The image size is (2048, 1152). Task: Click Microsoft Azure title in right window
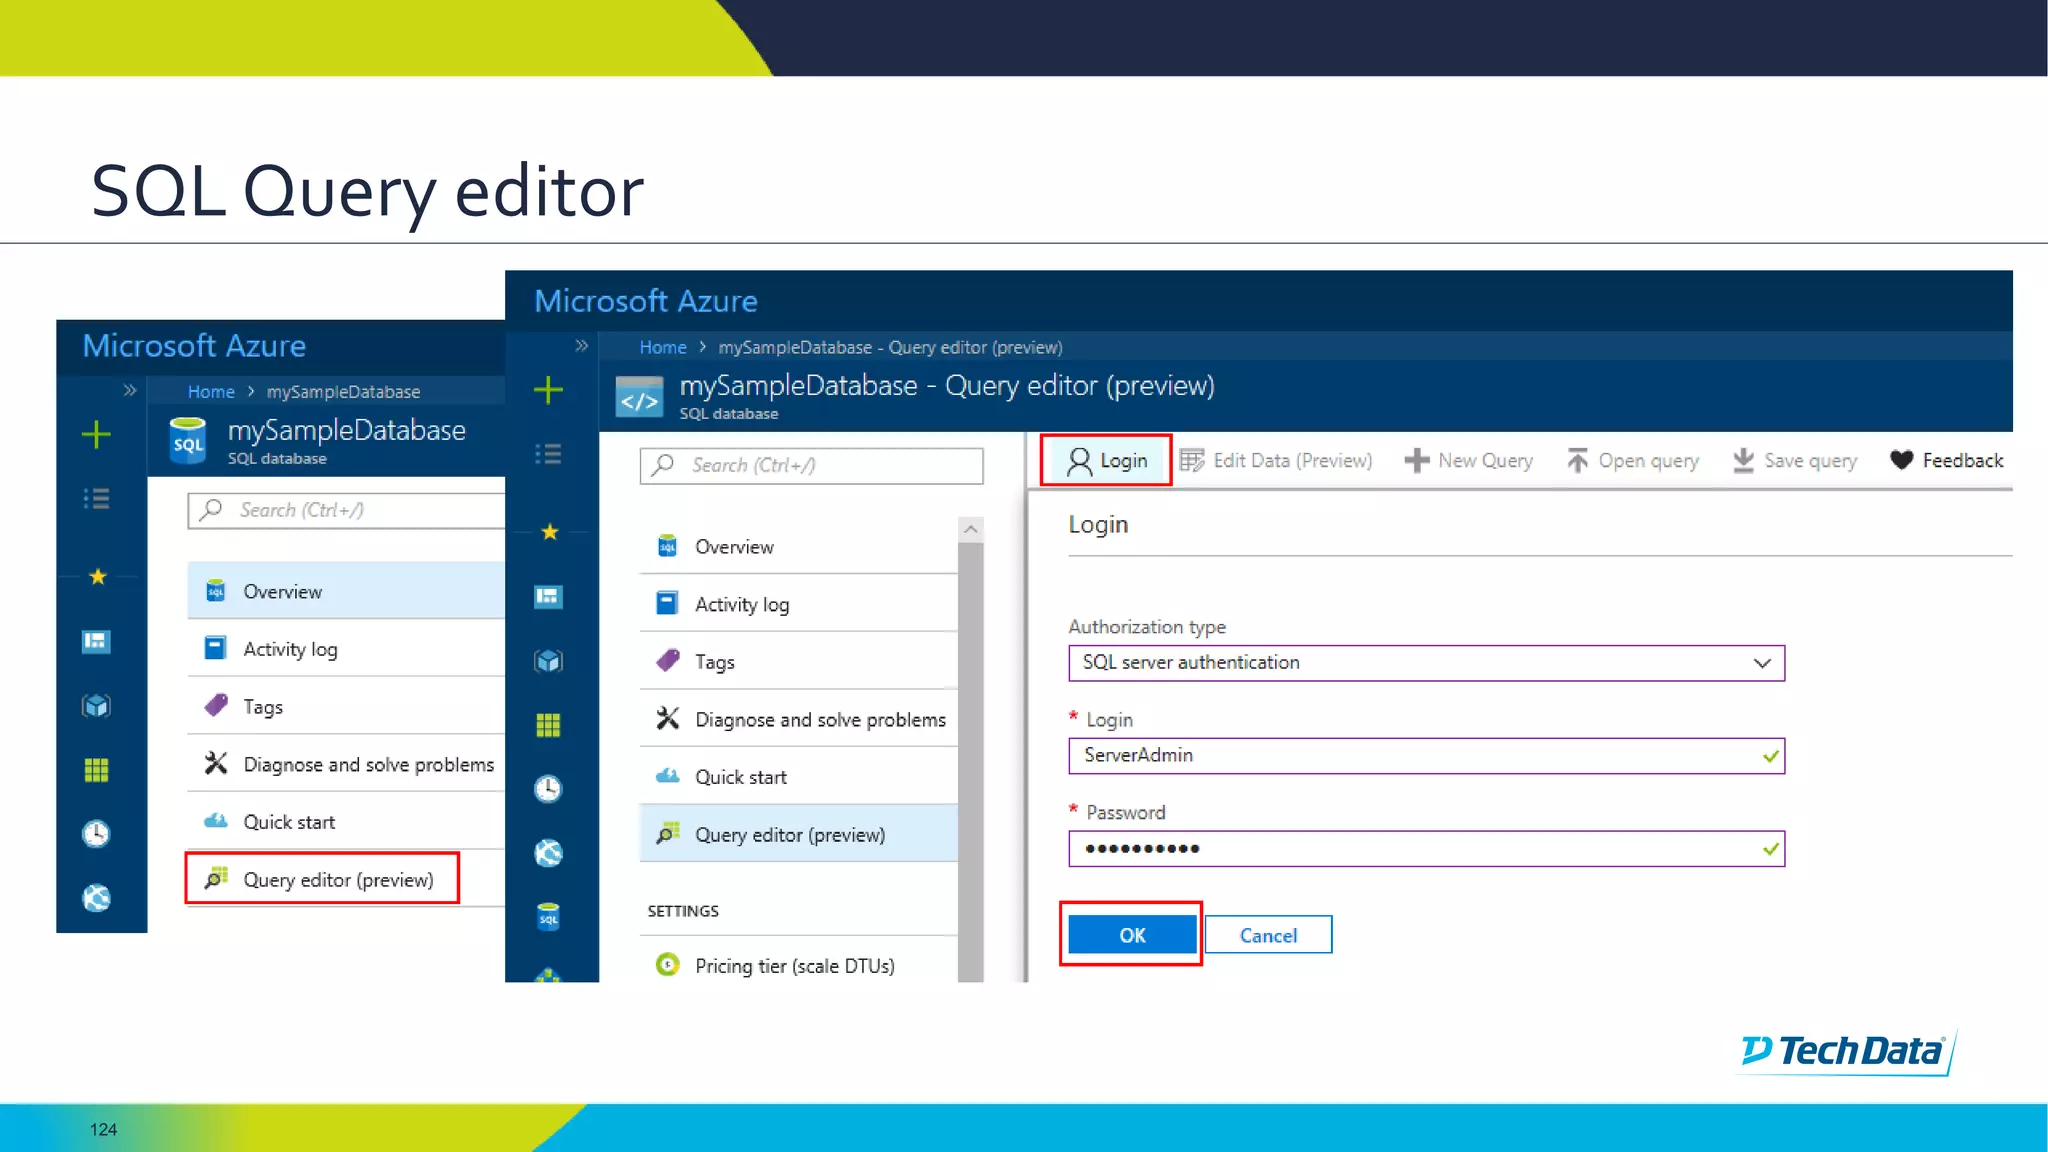pyautogui.click(x=646, y=301)
